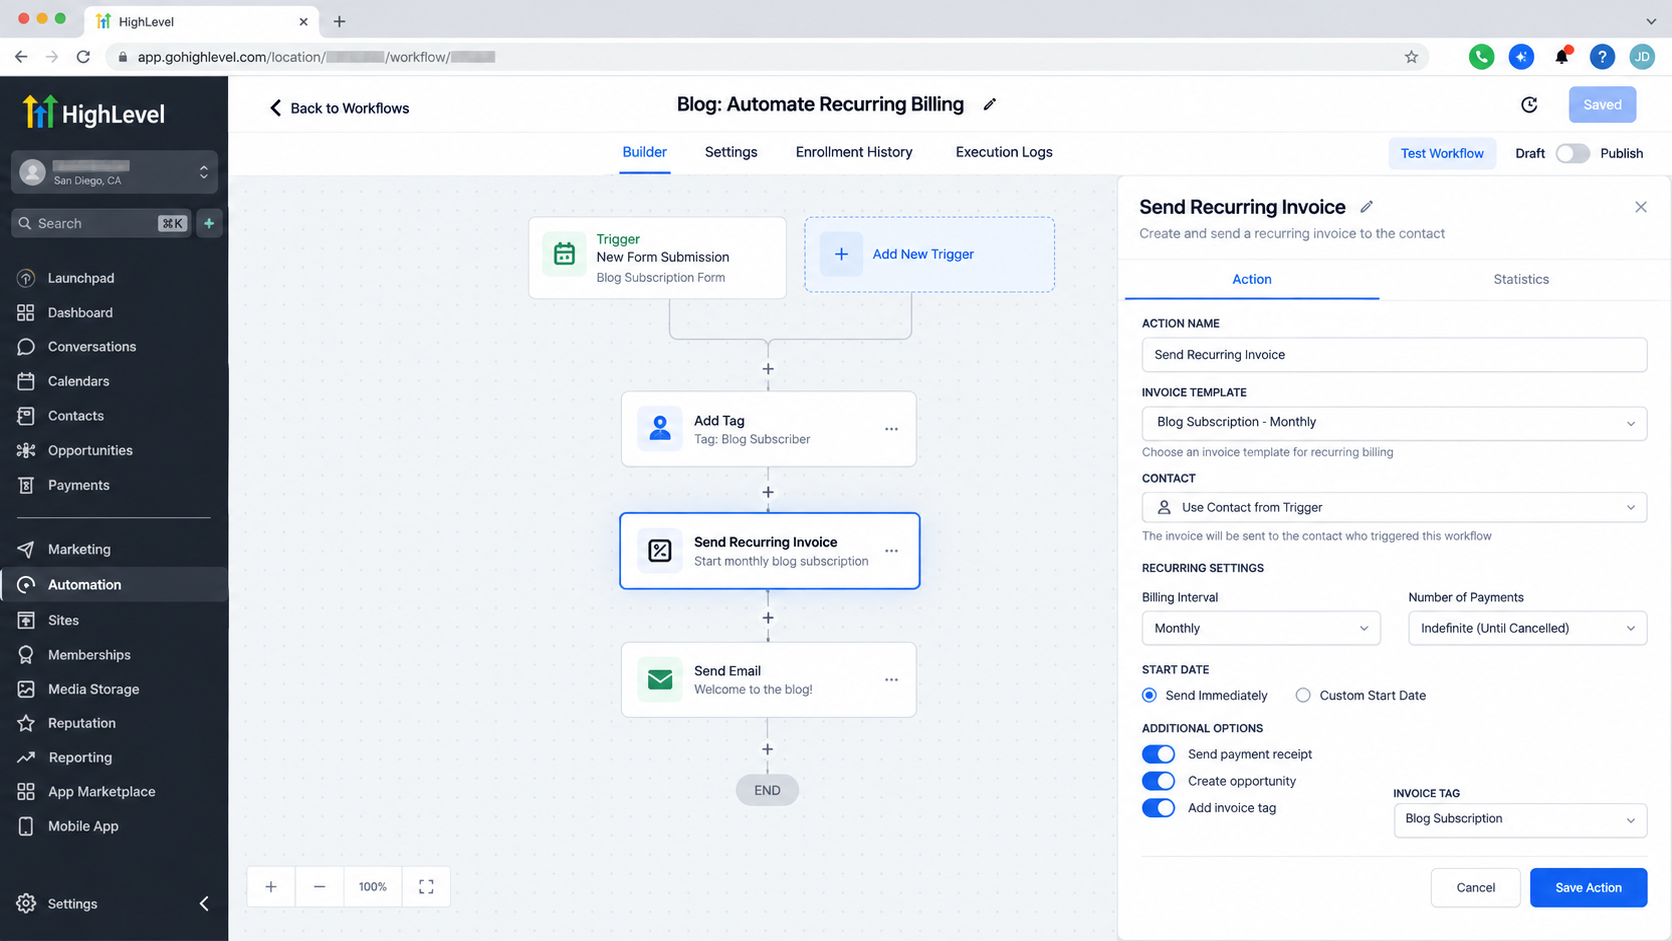Click the green quick-add plus in sidebar
The height and width of the screenshot is (941, 1672).
(209, 223)
